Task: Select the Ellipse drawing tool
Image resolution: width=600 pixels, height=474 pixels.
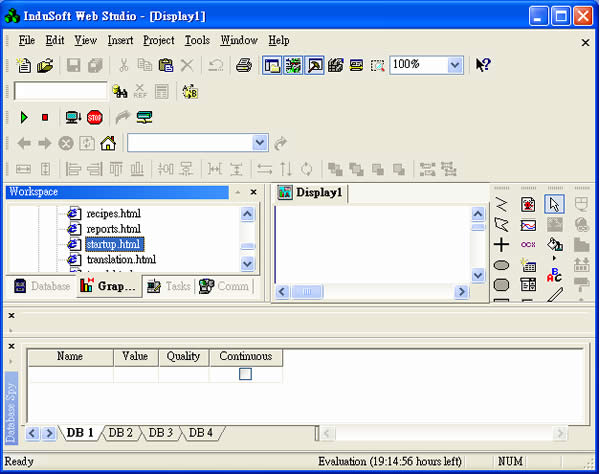Action: click(x=502, y=265)
